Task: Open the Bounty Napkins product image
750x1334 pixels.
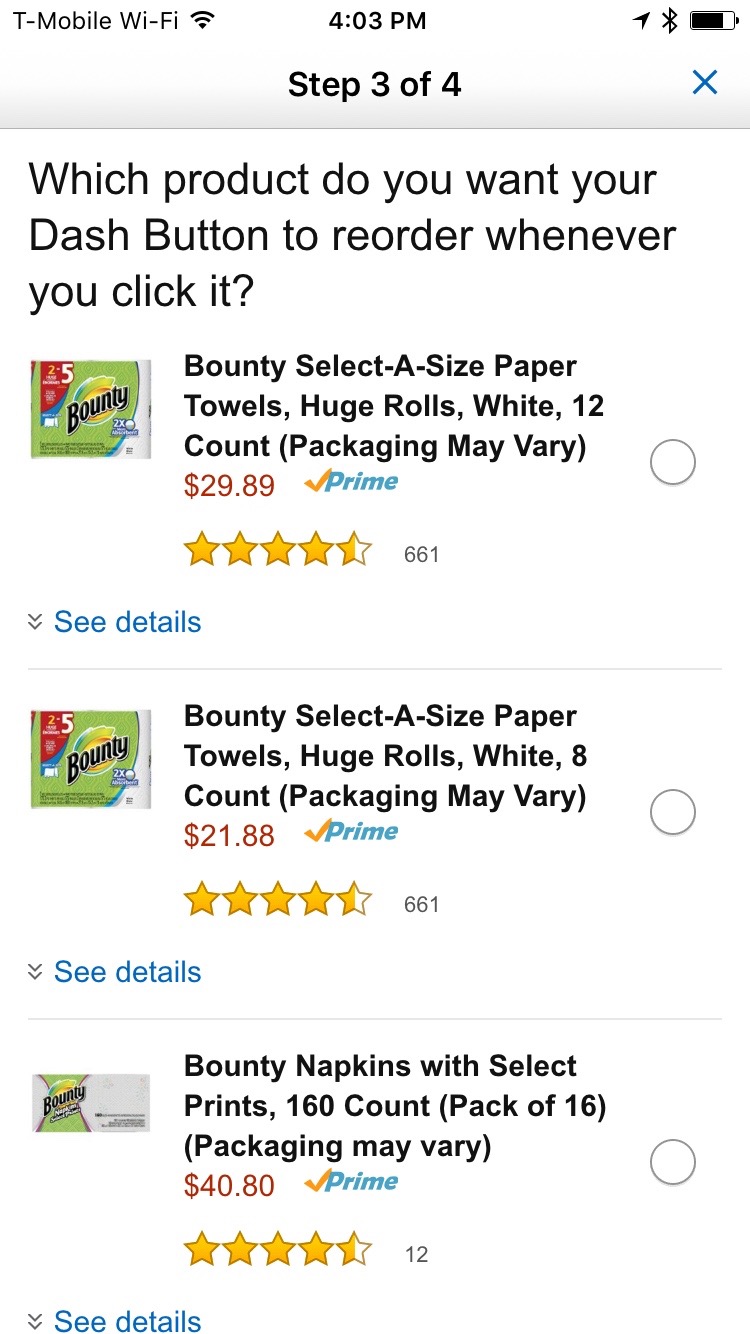Action: point(91,1103)
